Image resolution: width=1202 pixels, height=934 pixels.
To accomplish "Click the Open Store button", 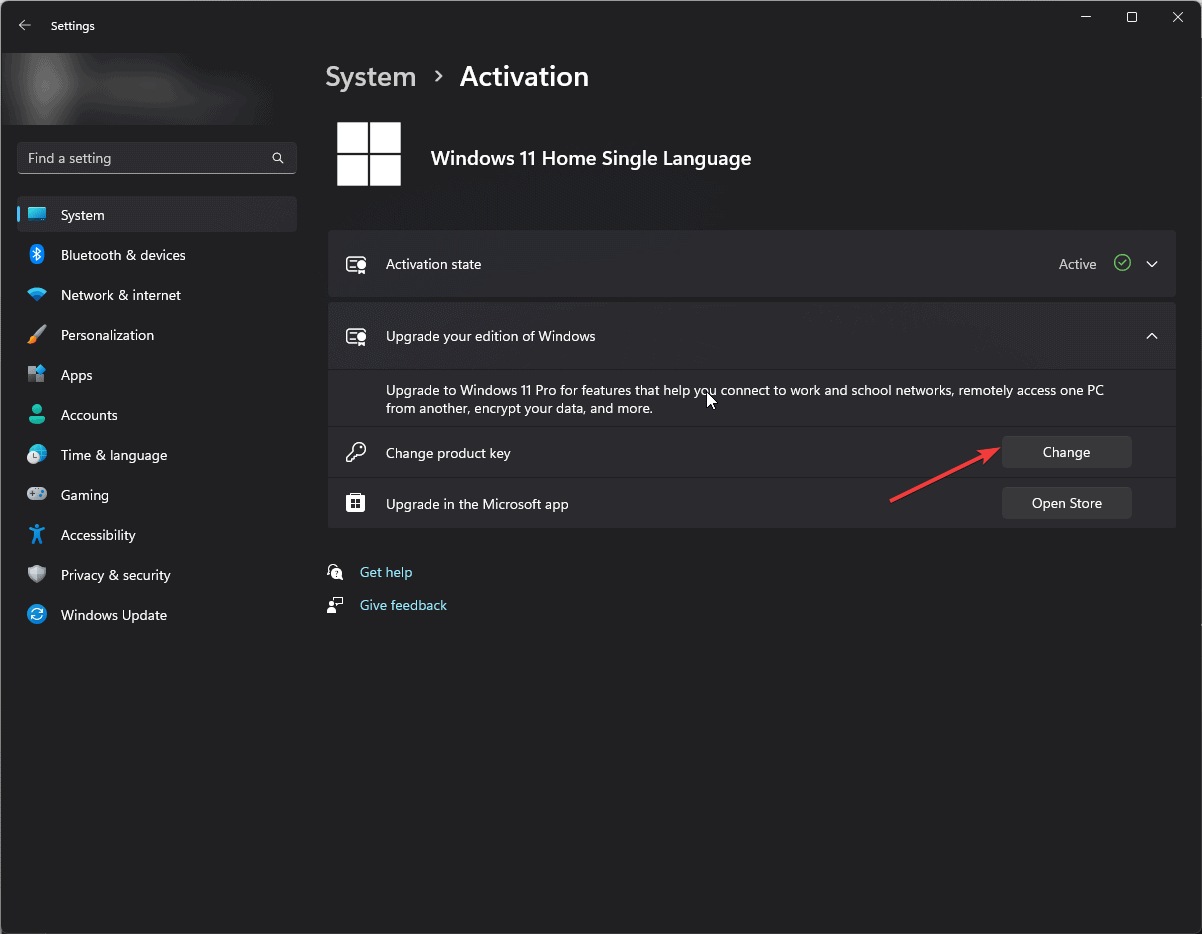I will tap(1066, 503).
